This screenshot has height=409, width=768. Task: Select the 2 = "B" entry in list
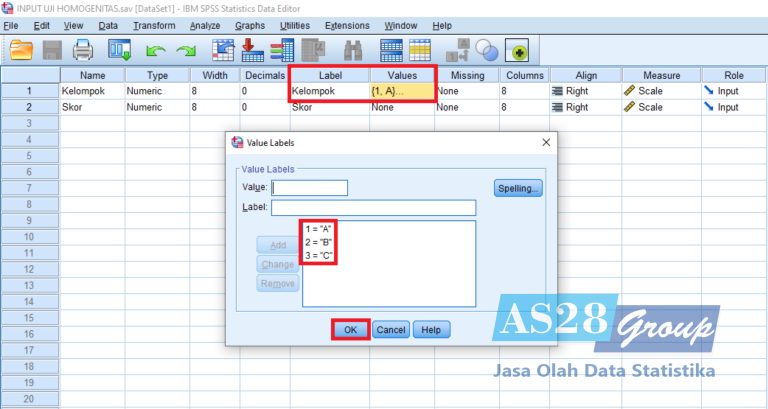point(320,242)
